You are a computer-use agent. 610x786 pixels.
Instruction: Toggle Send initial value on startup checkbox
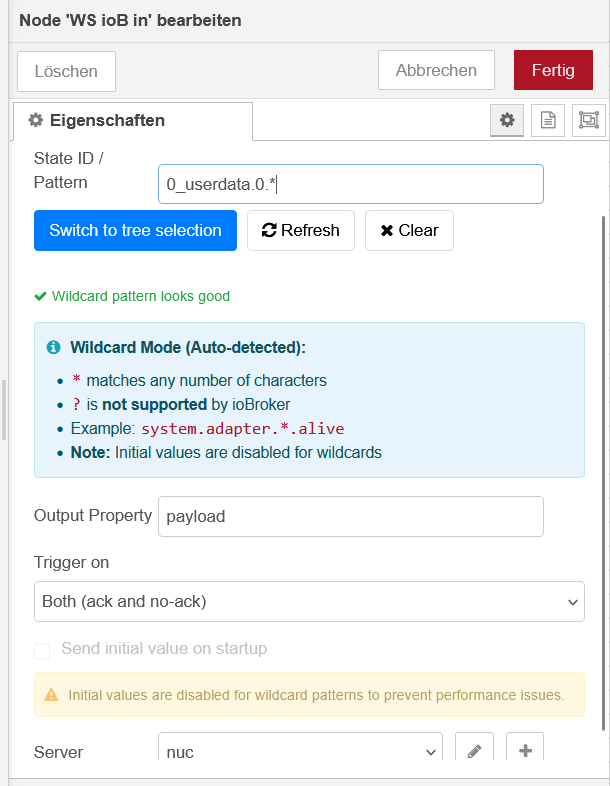tap(42, 651)
